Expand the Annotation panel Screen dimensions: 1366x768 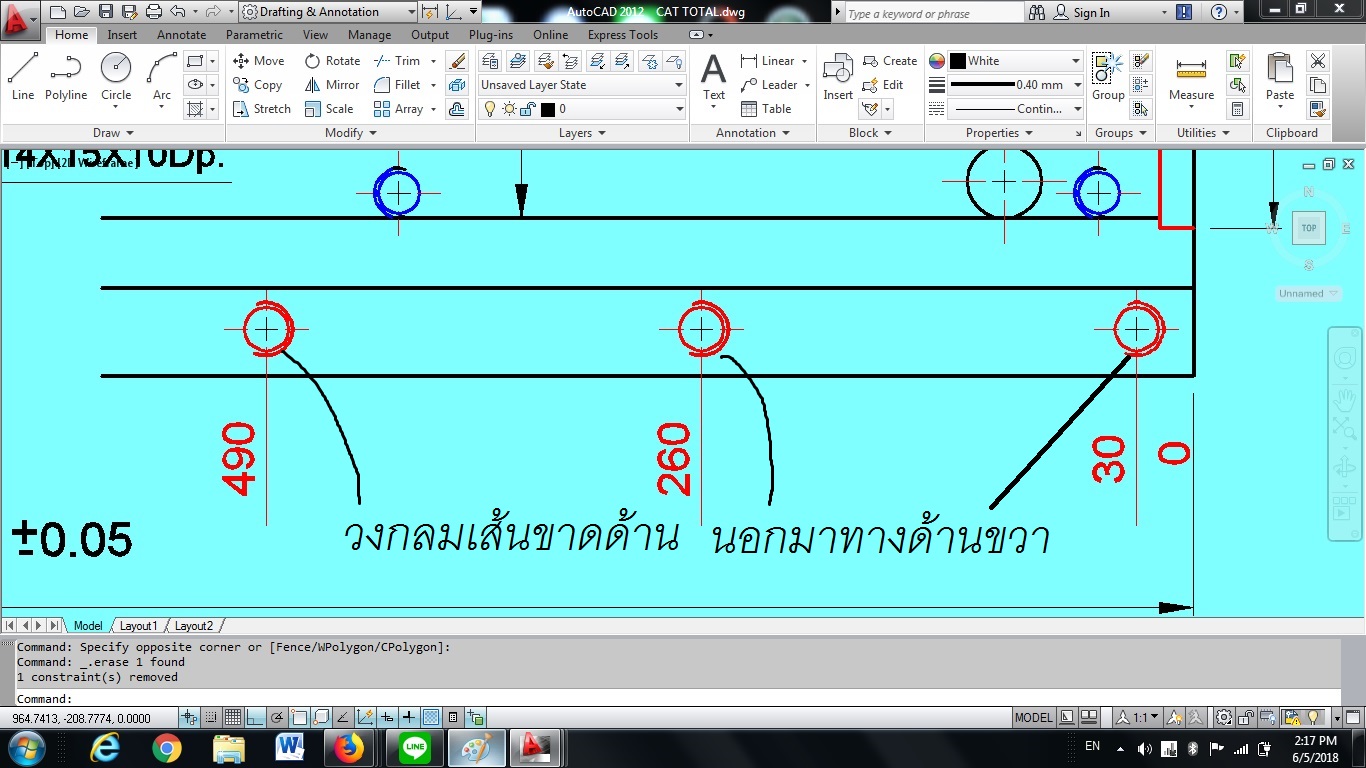tap(753, 133)
